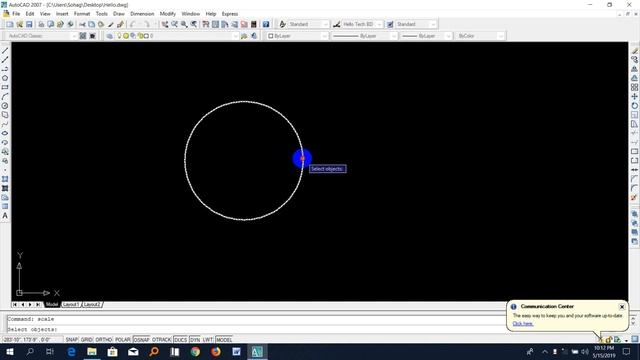This screenshot has height=360, width=640.
Task: Open the Layer Properties Manager icon
Action: 109,36
